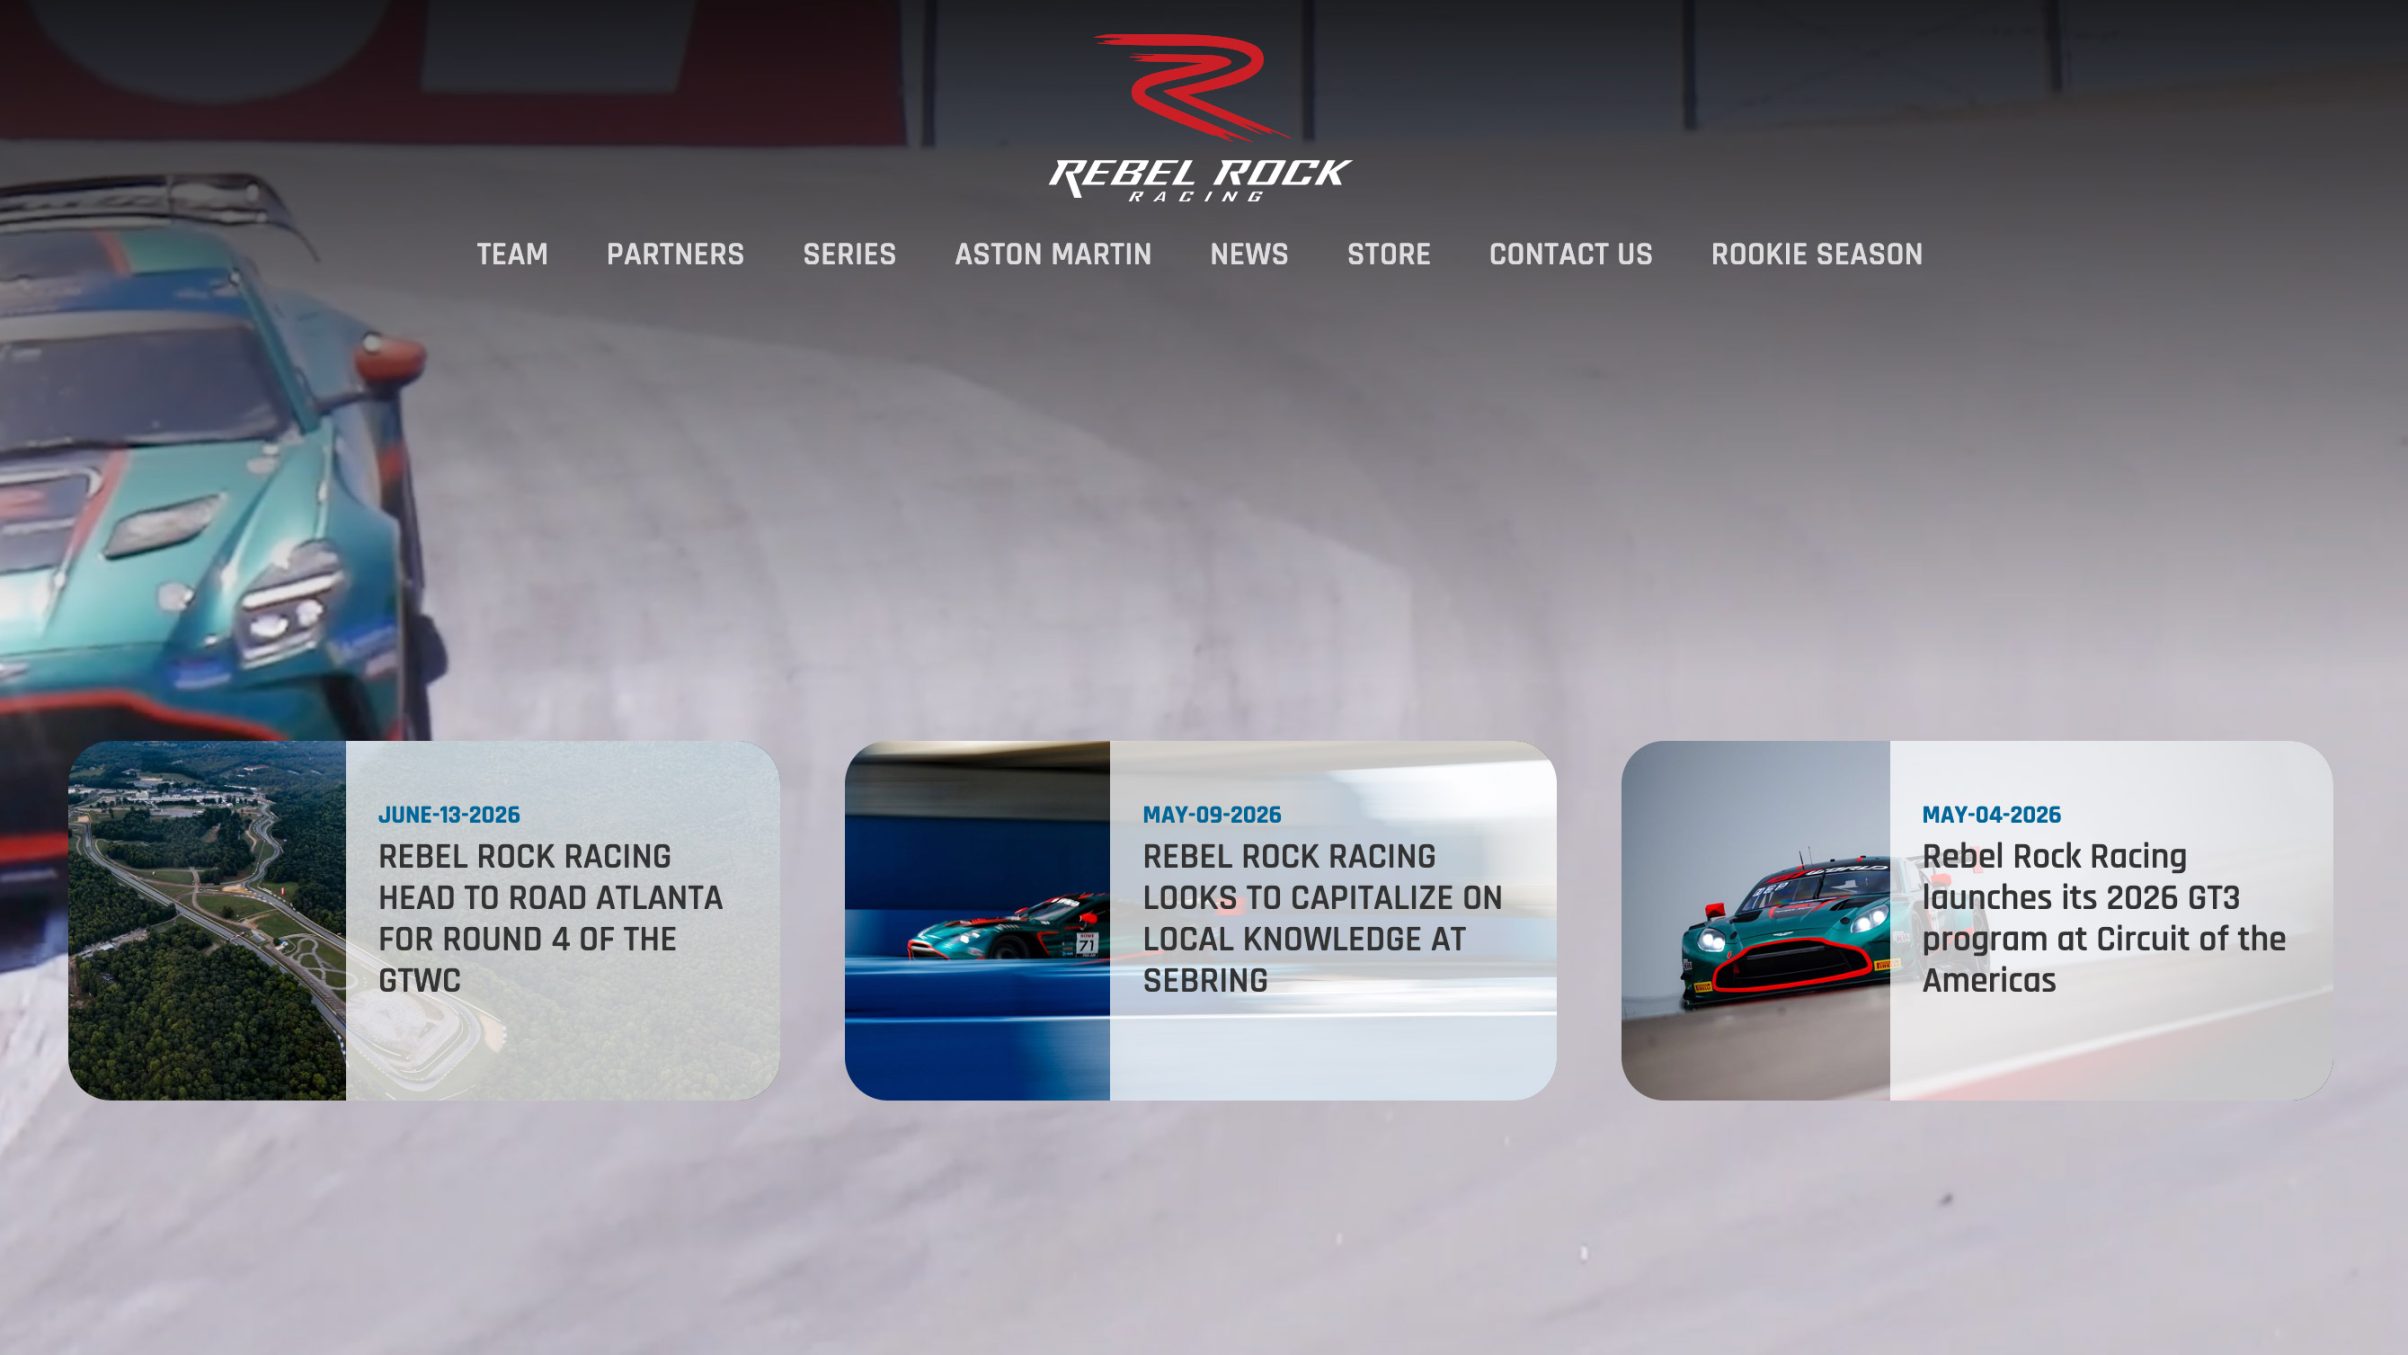Click the MAY-09-2026 date label
The height and width of the screenshot is (1355, 2408).
[x=1212, y=815]
